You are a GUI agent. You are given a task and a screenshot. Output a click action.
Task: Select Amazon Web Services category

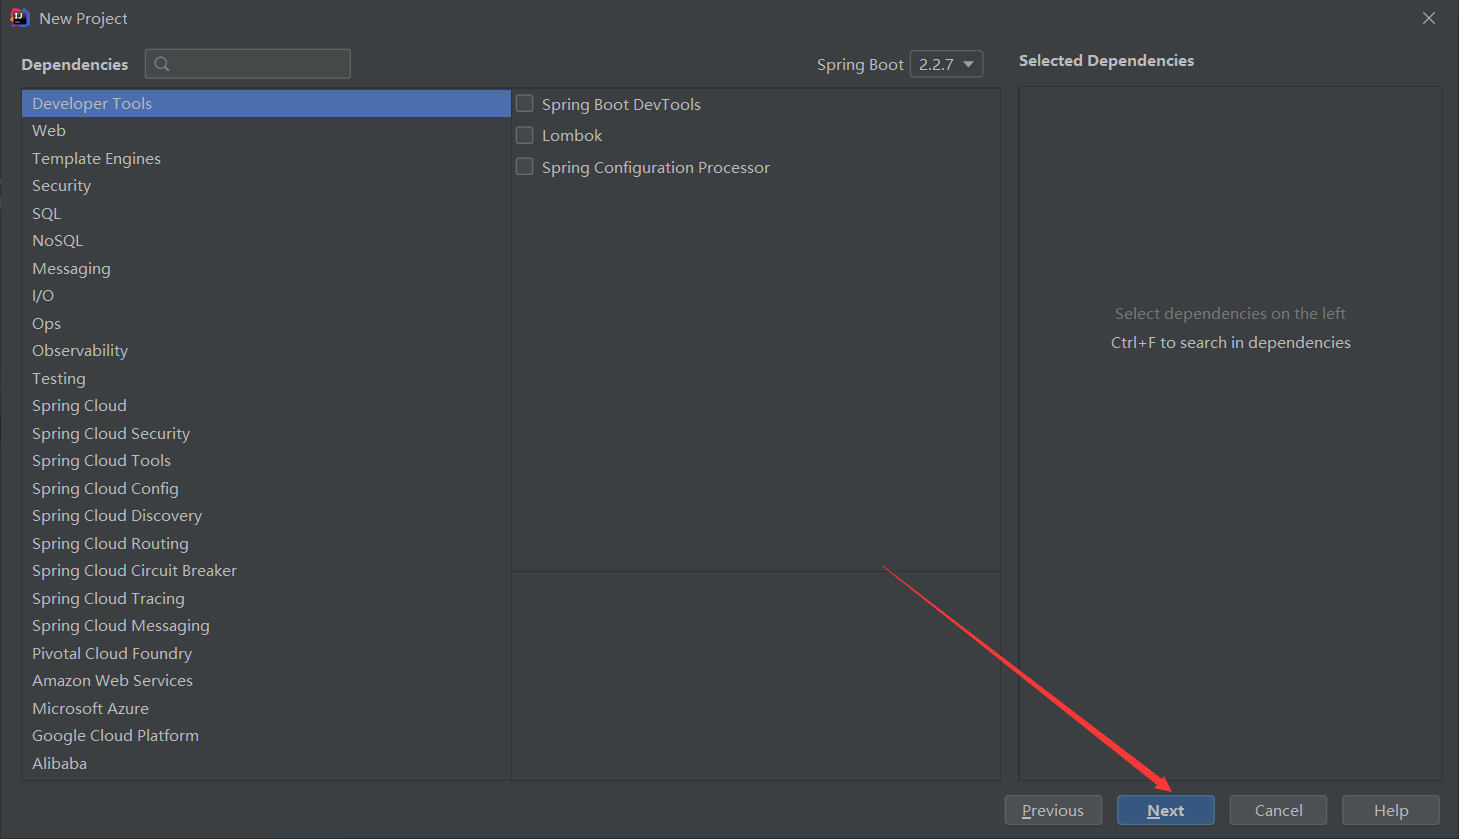tap(266, 681)
